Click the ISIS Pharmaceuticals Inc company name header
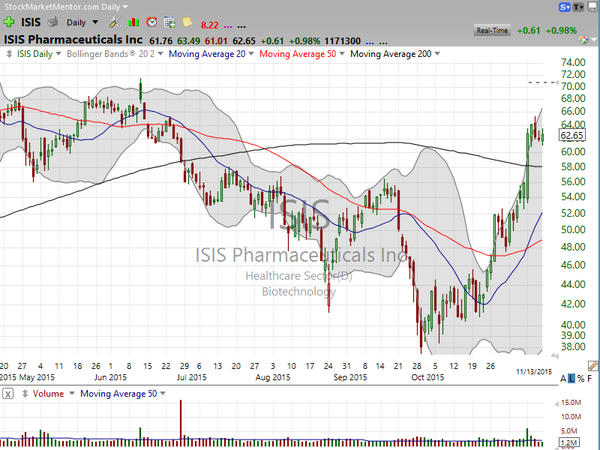 tap(73, 39)
